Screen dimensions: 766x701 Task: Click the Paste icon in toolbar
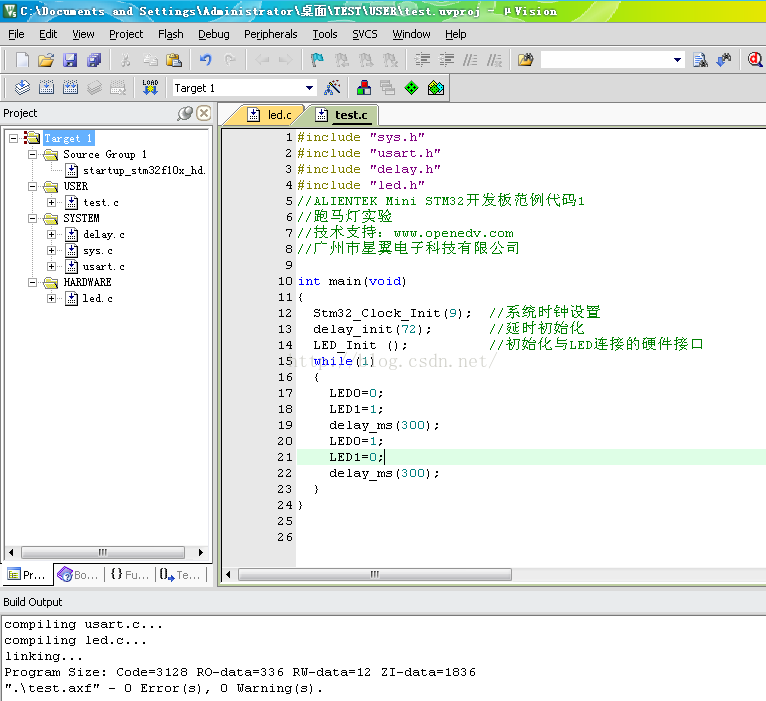[174, 60]
